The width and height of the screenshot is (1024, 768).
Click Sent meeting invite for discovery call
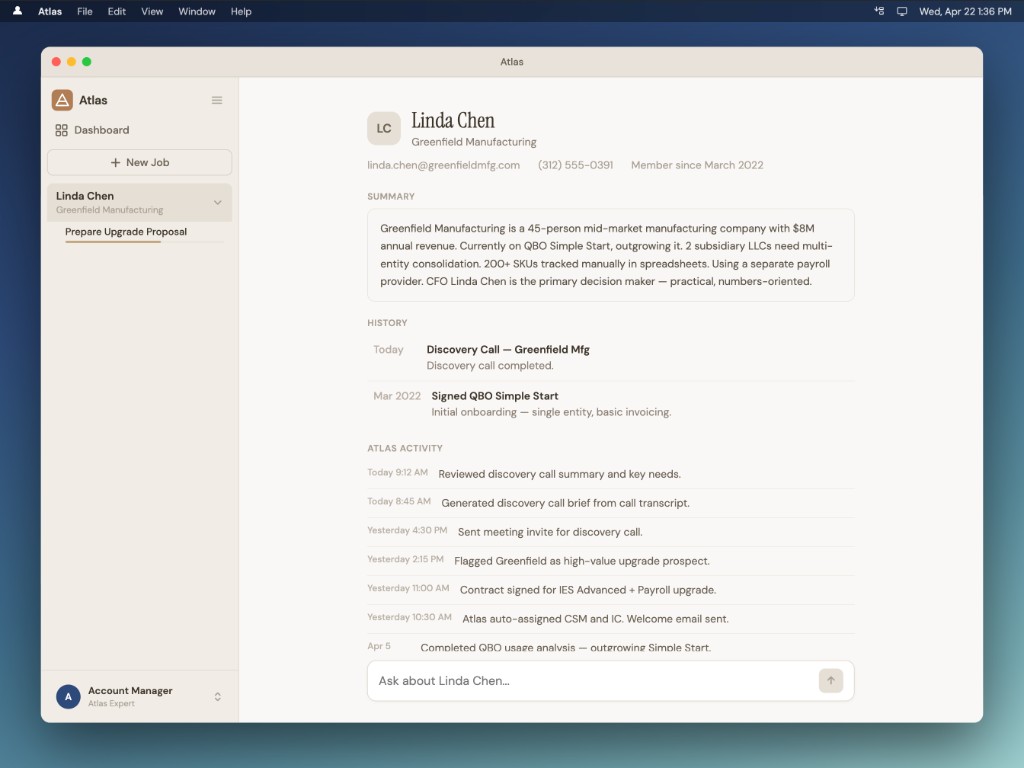[611, 532]
